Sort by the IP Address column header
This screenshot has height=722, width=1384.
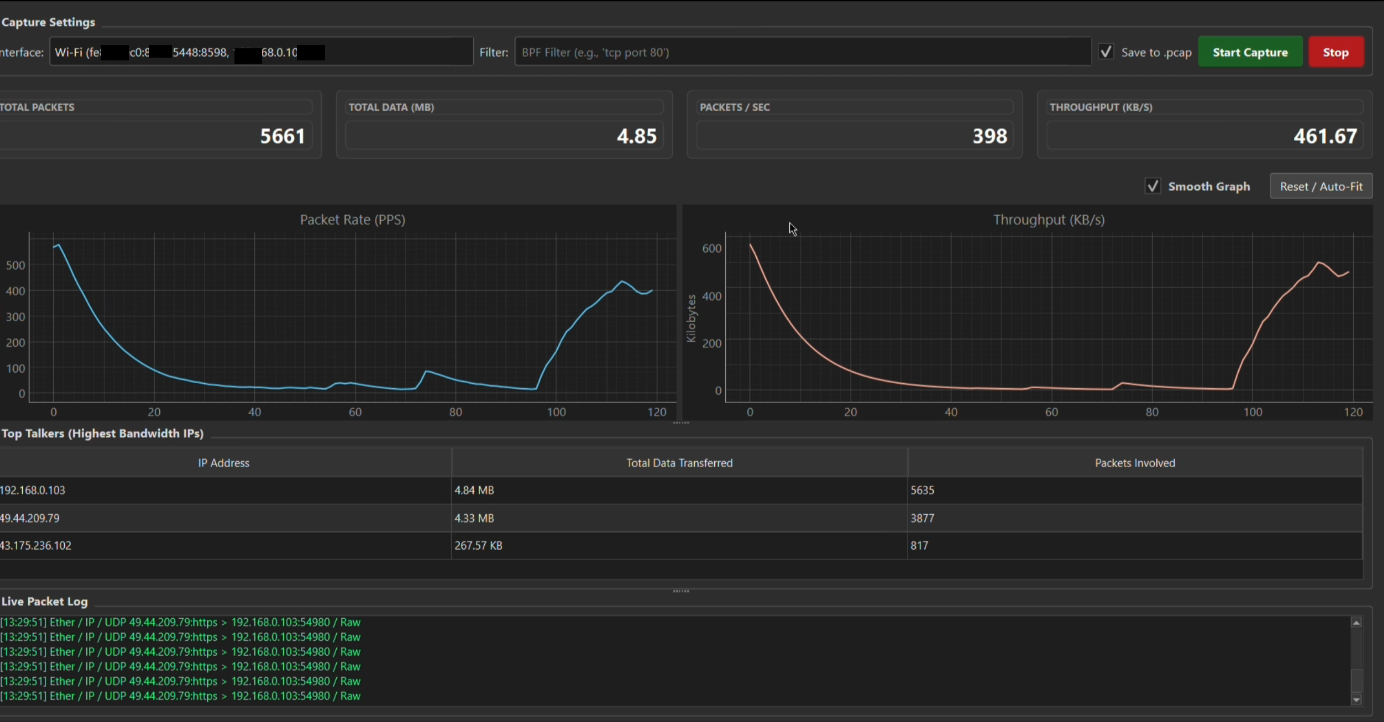(x=224, y=463)
